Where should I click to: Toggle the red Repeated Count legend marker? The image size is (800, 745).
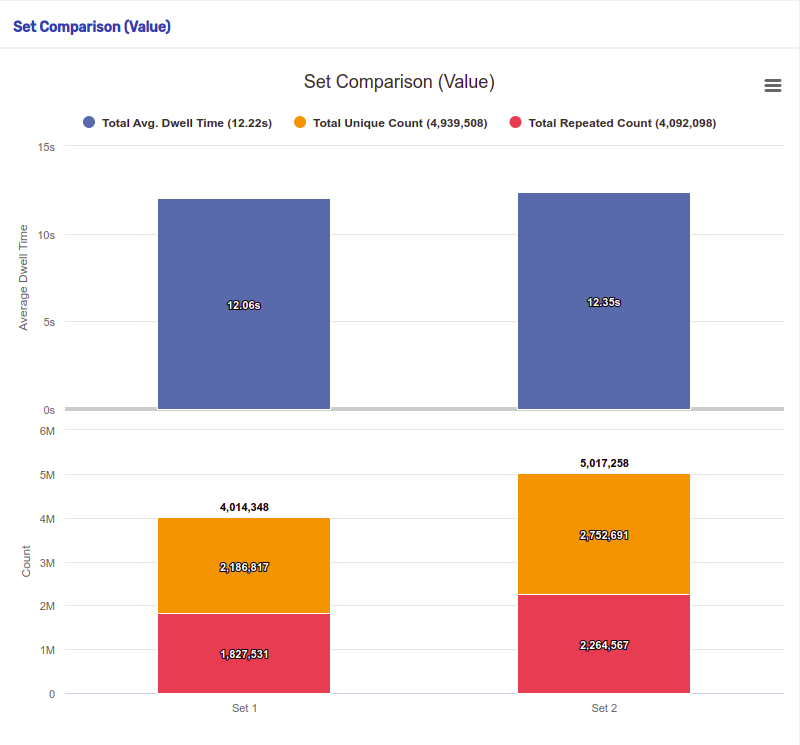click(x=515, y=122)
